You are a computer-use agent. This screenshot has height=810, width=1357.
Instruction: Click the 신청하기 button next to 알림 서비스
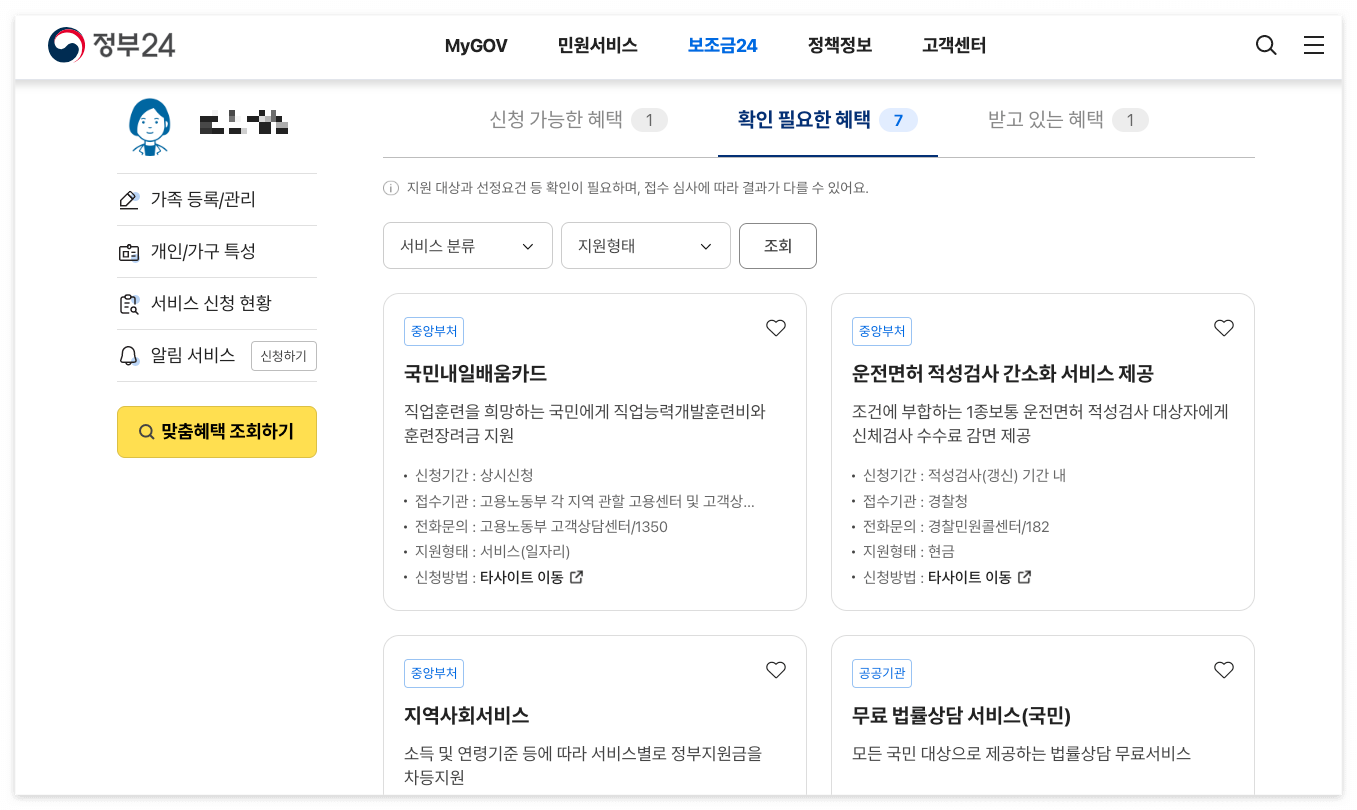(x=284, y=356)
